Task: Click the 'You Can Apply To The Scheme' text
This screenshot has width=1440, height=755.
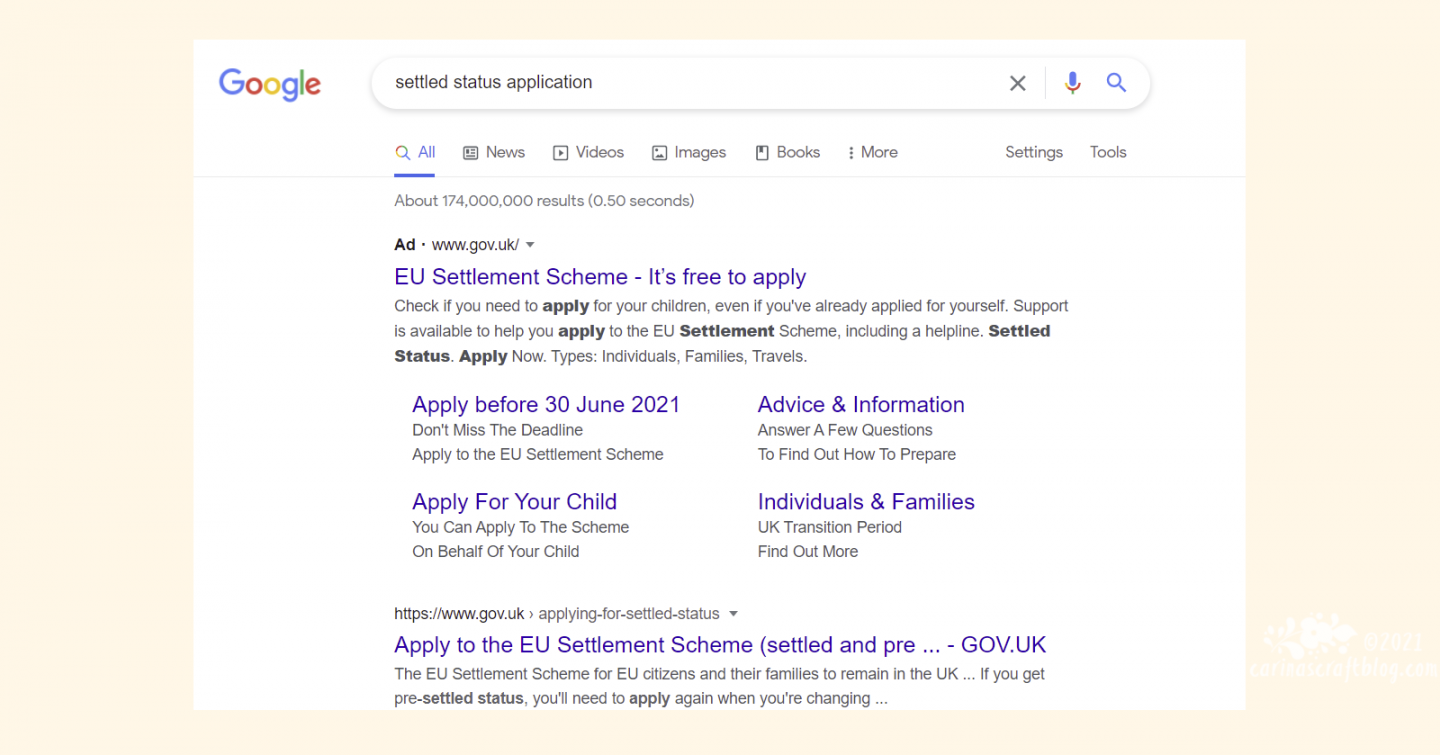Action: [521, 527]
